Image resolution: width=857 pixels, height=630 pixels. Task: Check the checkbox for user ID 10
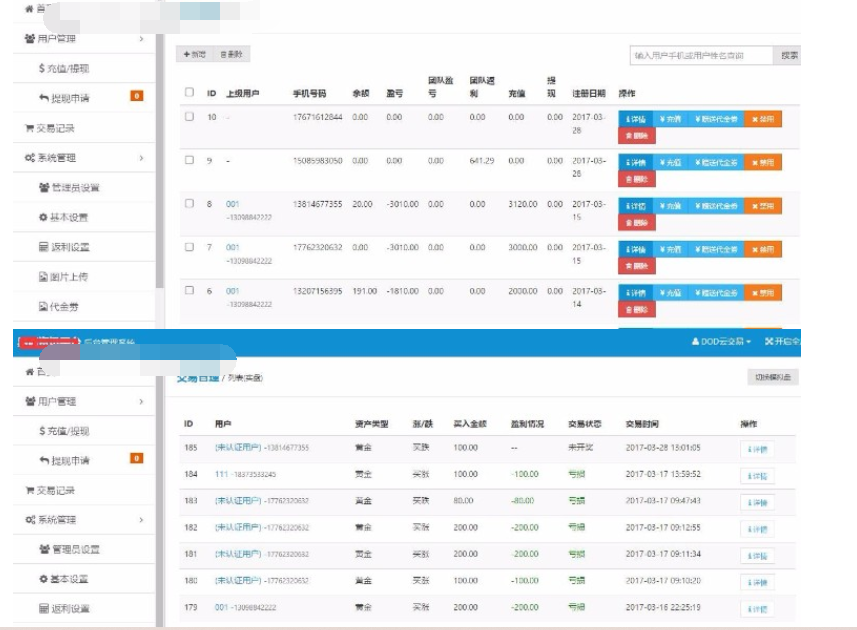[189, 117]
